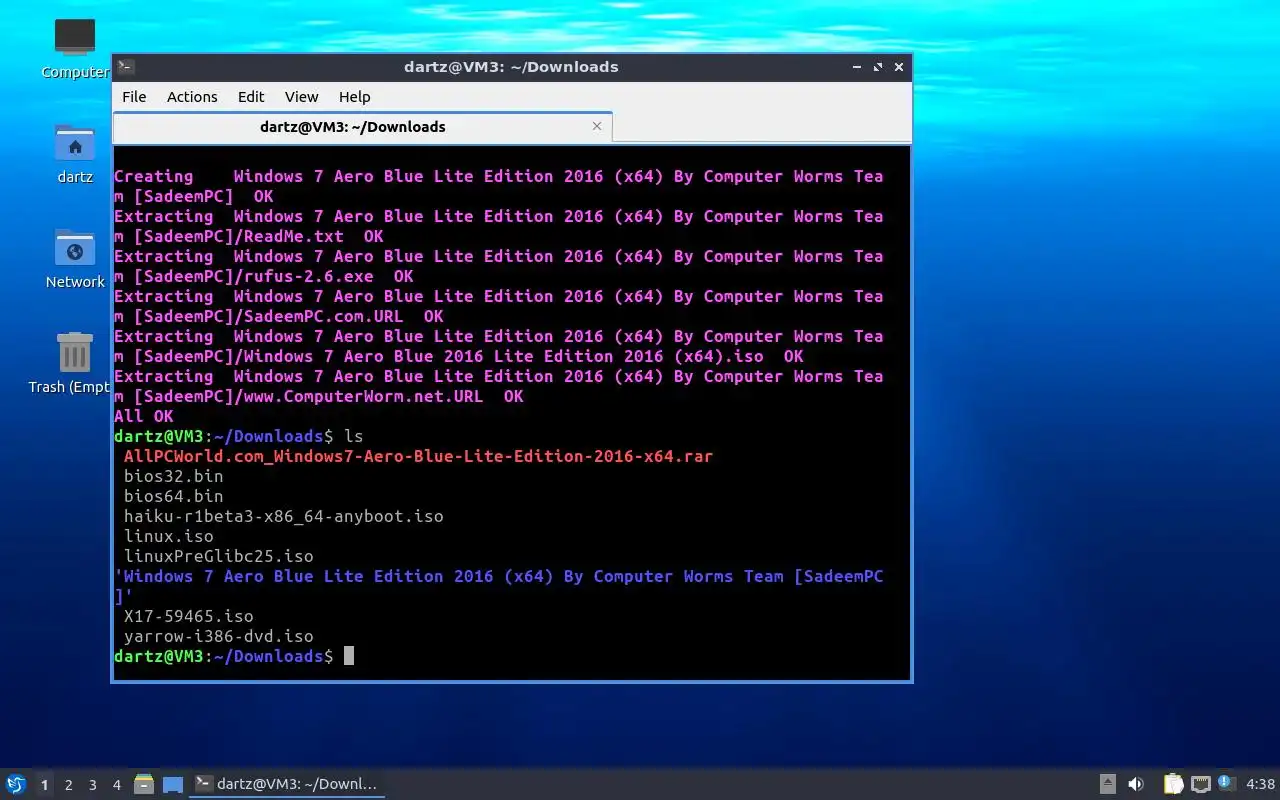Open the Actions menu
Screen dimensions: 1280x800
(x=192, y=97)
